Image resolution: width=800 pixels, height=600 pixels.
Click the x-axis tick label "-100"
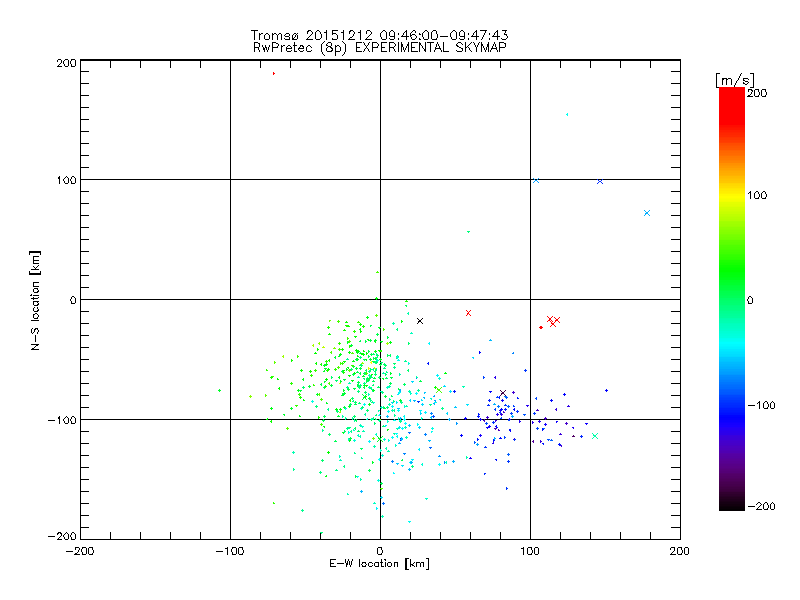click(x=230, y=551)
